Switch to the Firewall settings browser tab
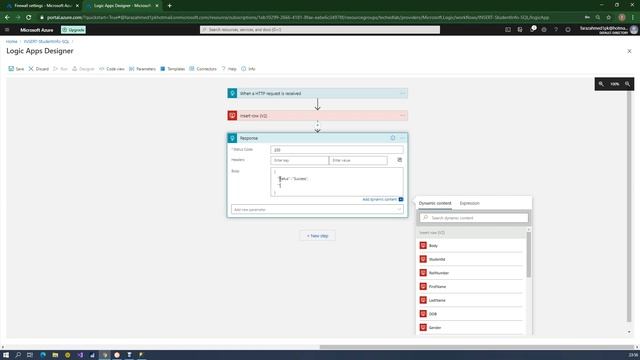This screenshot has width=640, height=360. coord(42,6)
